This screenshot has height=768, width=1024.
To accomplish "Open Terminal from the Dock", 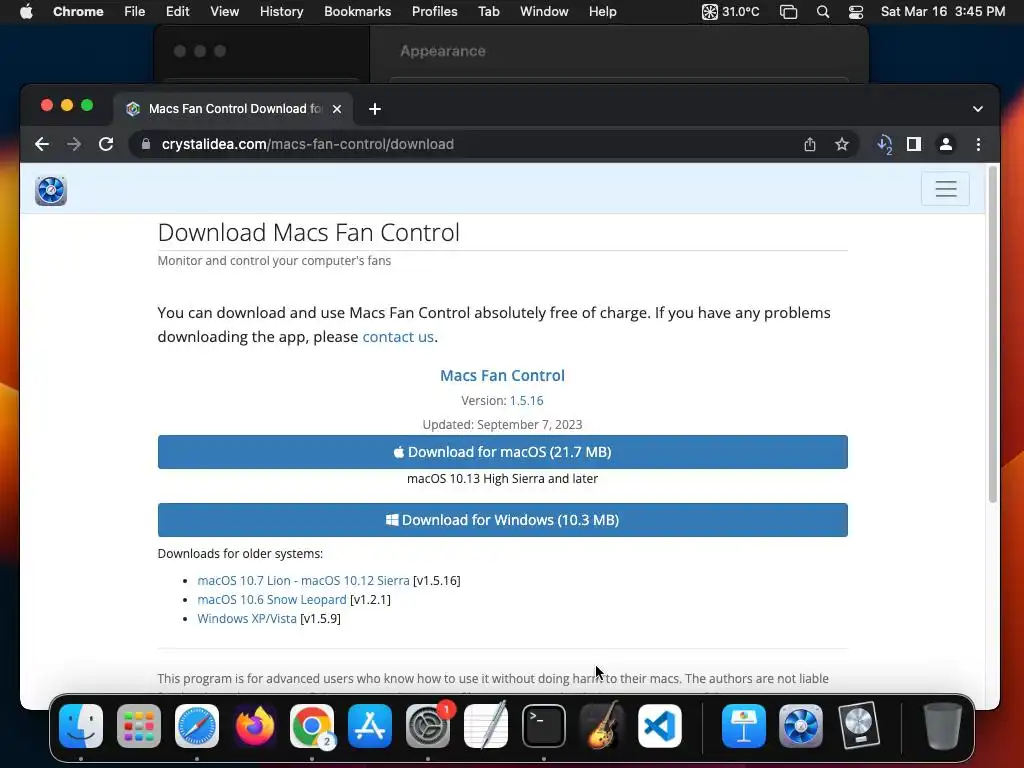I will click(x=543, y=726).
